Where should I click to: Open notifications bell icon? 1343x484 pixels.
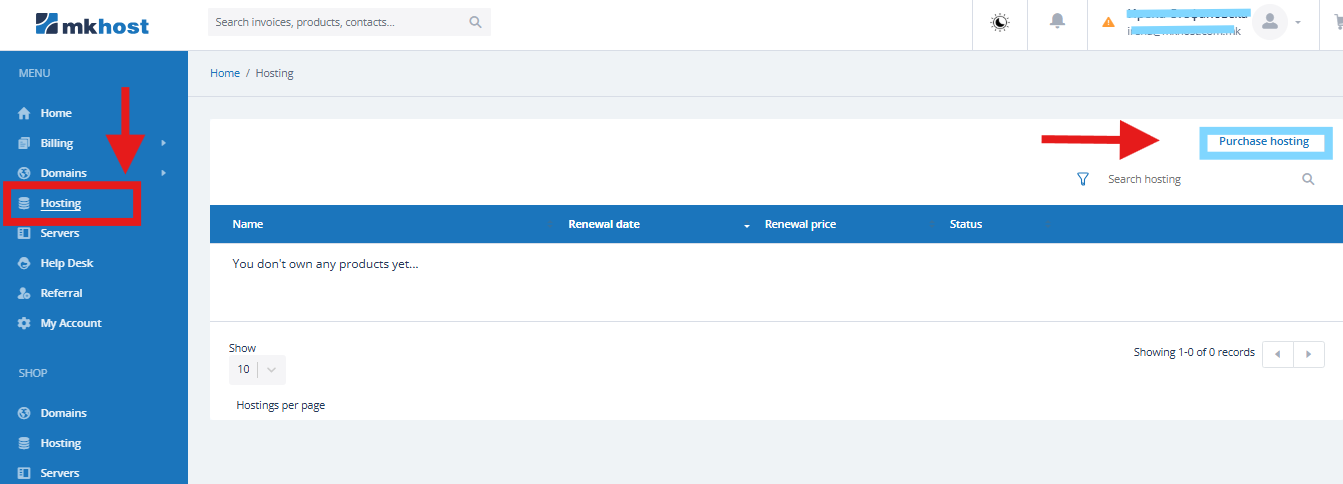click(1057, 21)
